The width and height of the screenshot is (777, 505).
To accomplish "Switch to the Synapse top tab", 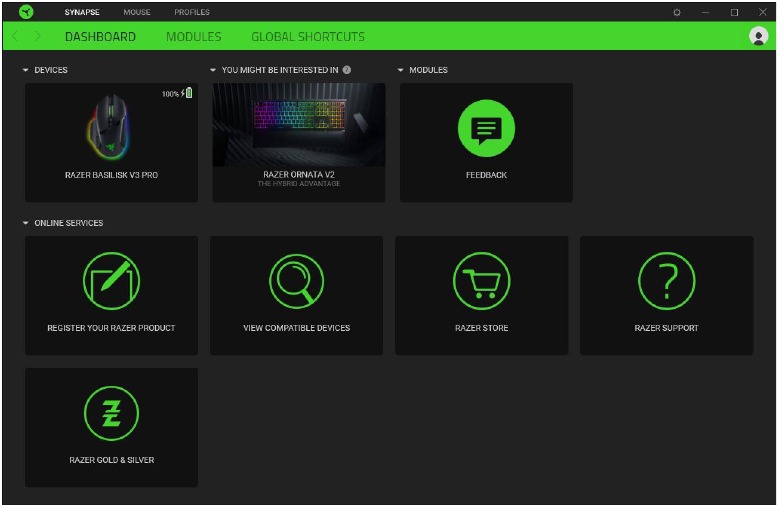I will coord(82,12).
